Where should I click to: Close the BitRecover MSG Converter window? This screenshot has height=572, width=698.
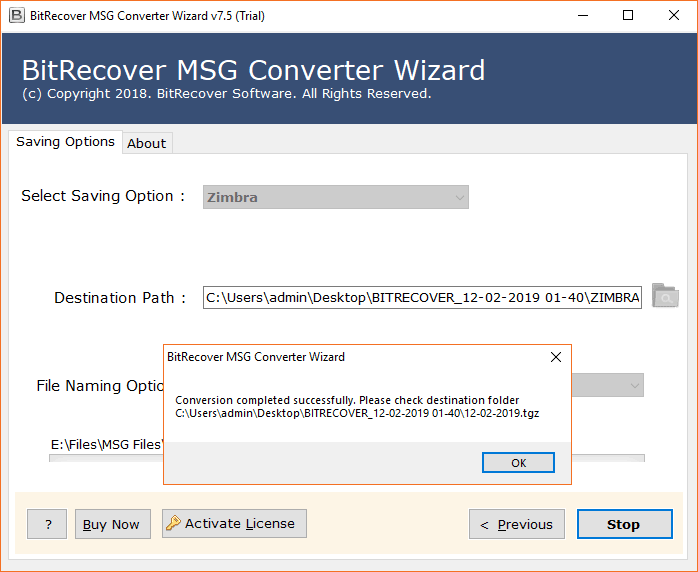[674, 16]
